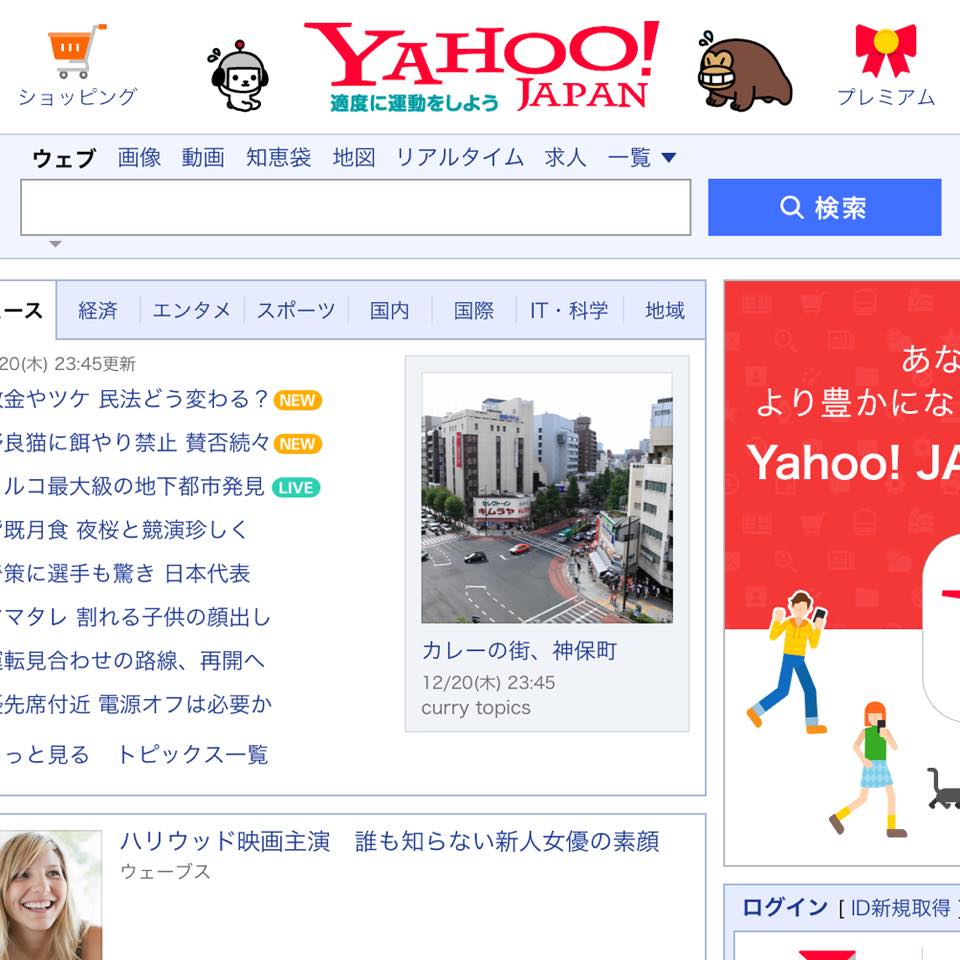960x960 pixels.
Task: Click the Yahoo! Japan logo
Action: pyautogui.click(x=482, y=66)
